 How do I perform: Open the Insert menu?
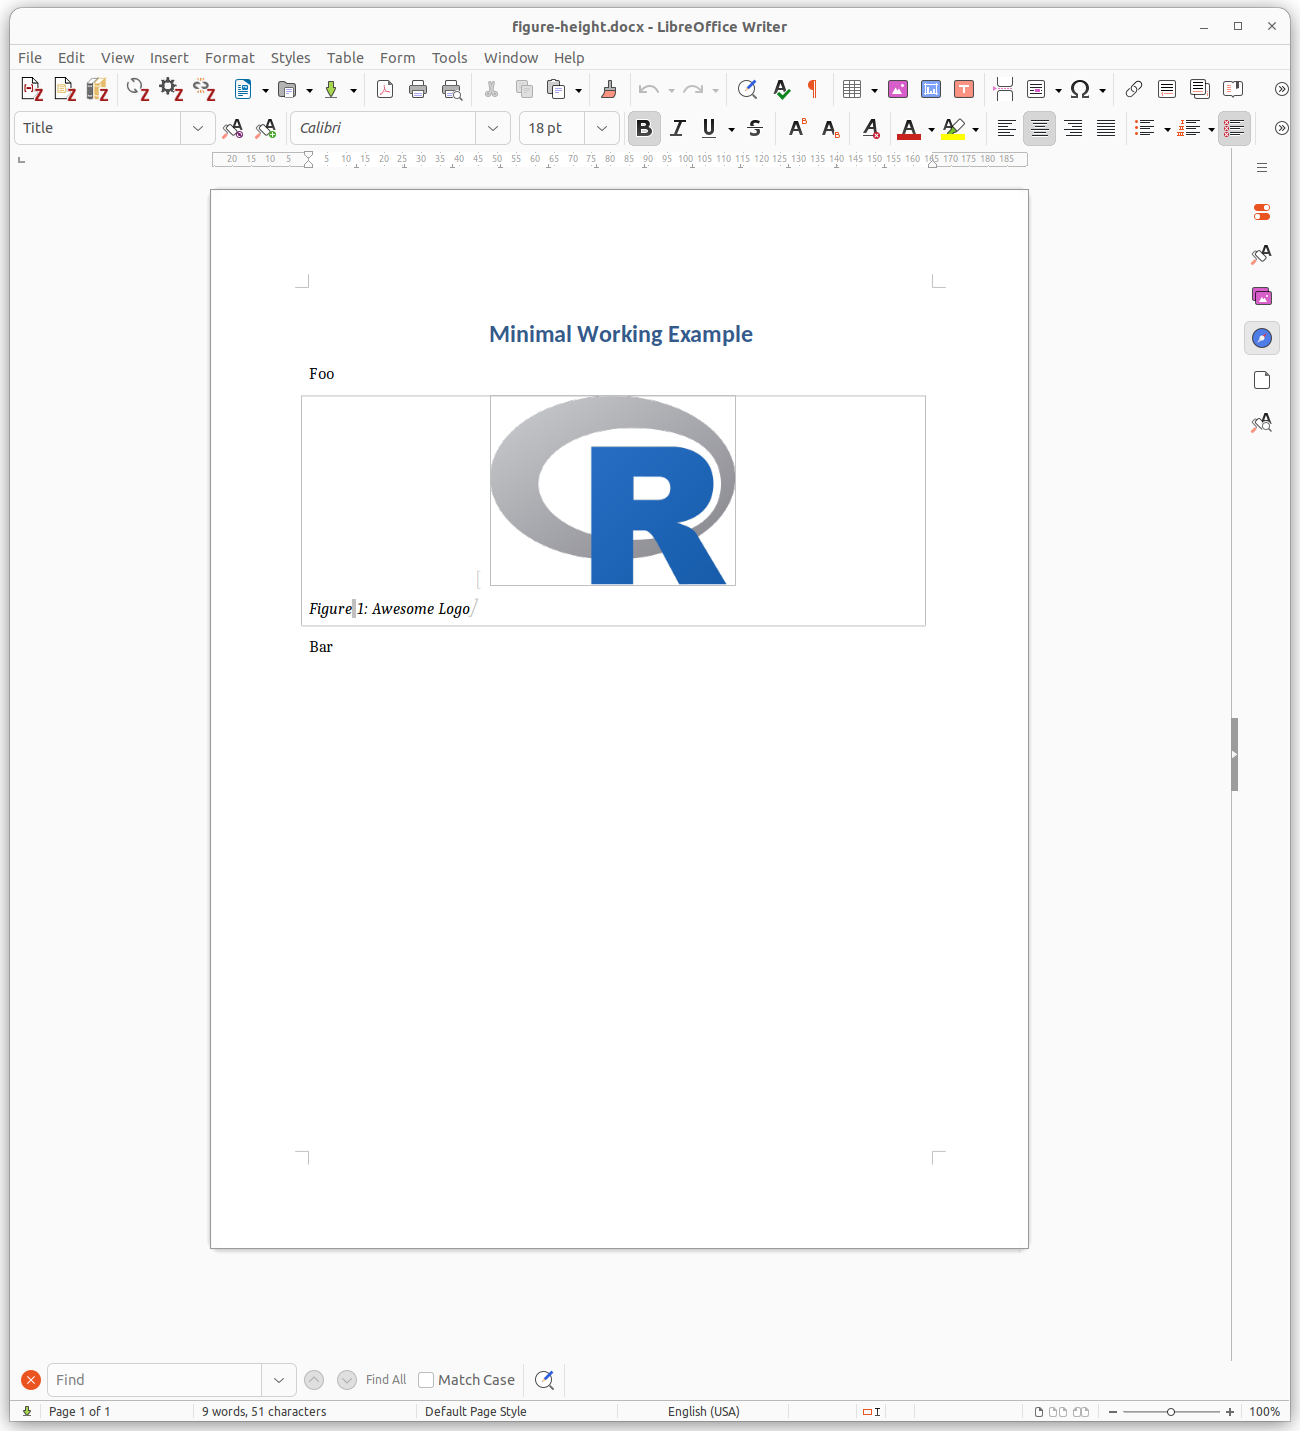click(169, 58)
